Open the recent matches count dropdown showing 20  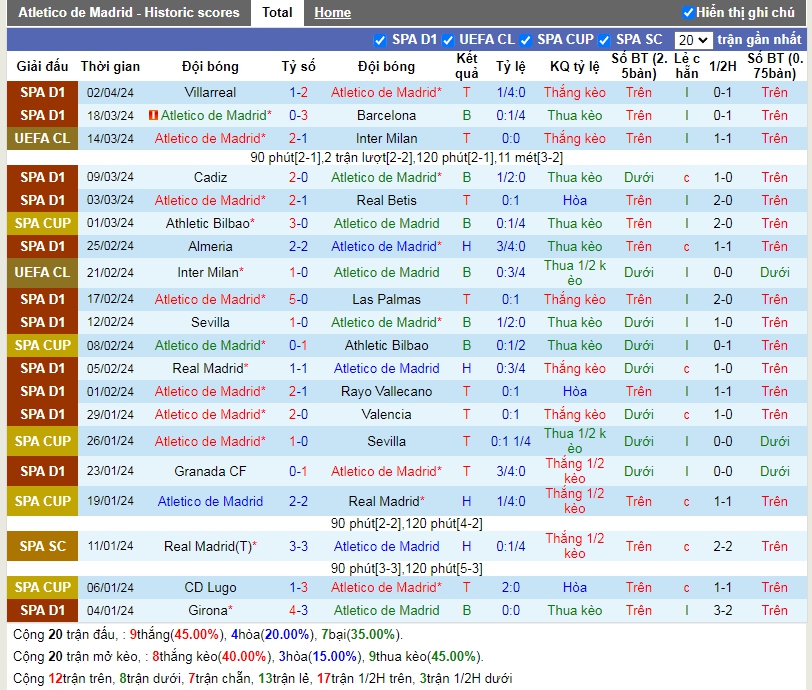(693, 40)
